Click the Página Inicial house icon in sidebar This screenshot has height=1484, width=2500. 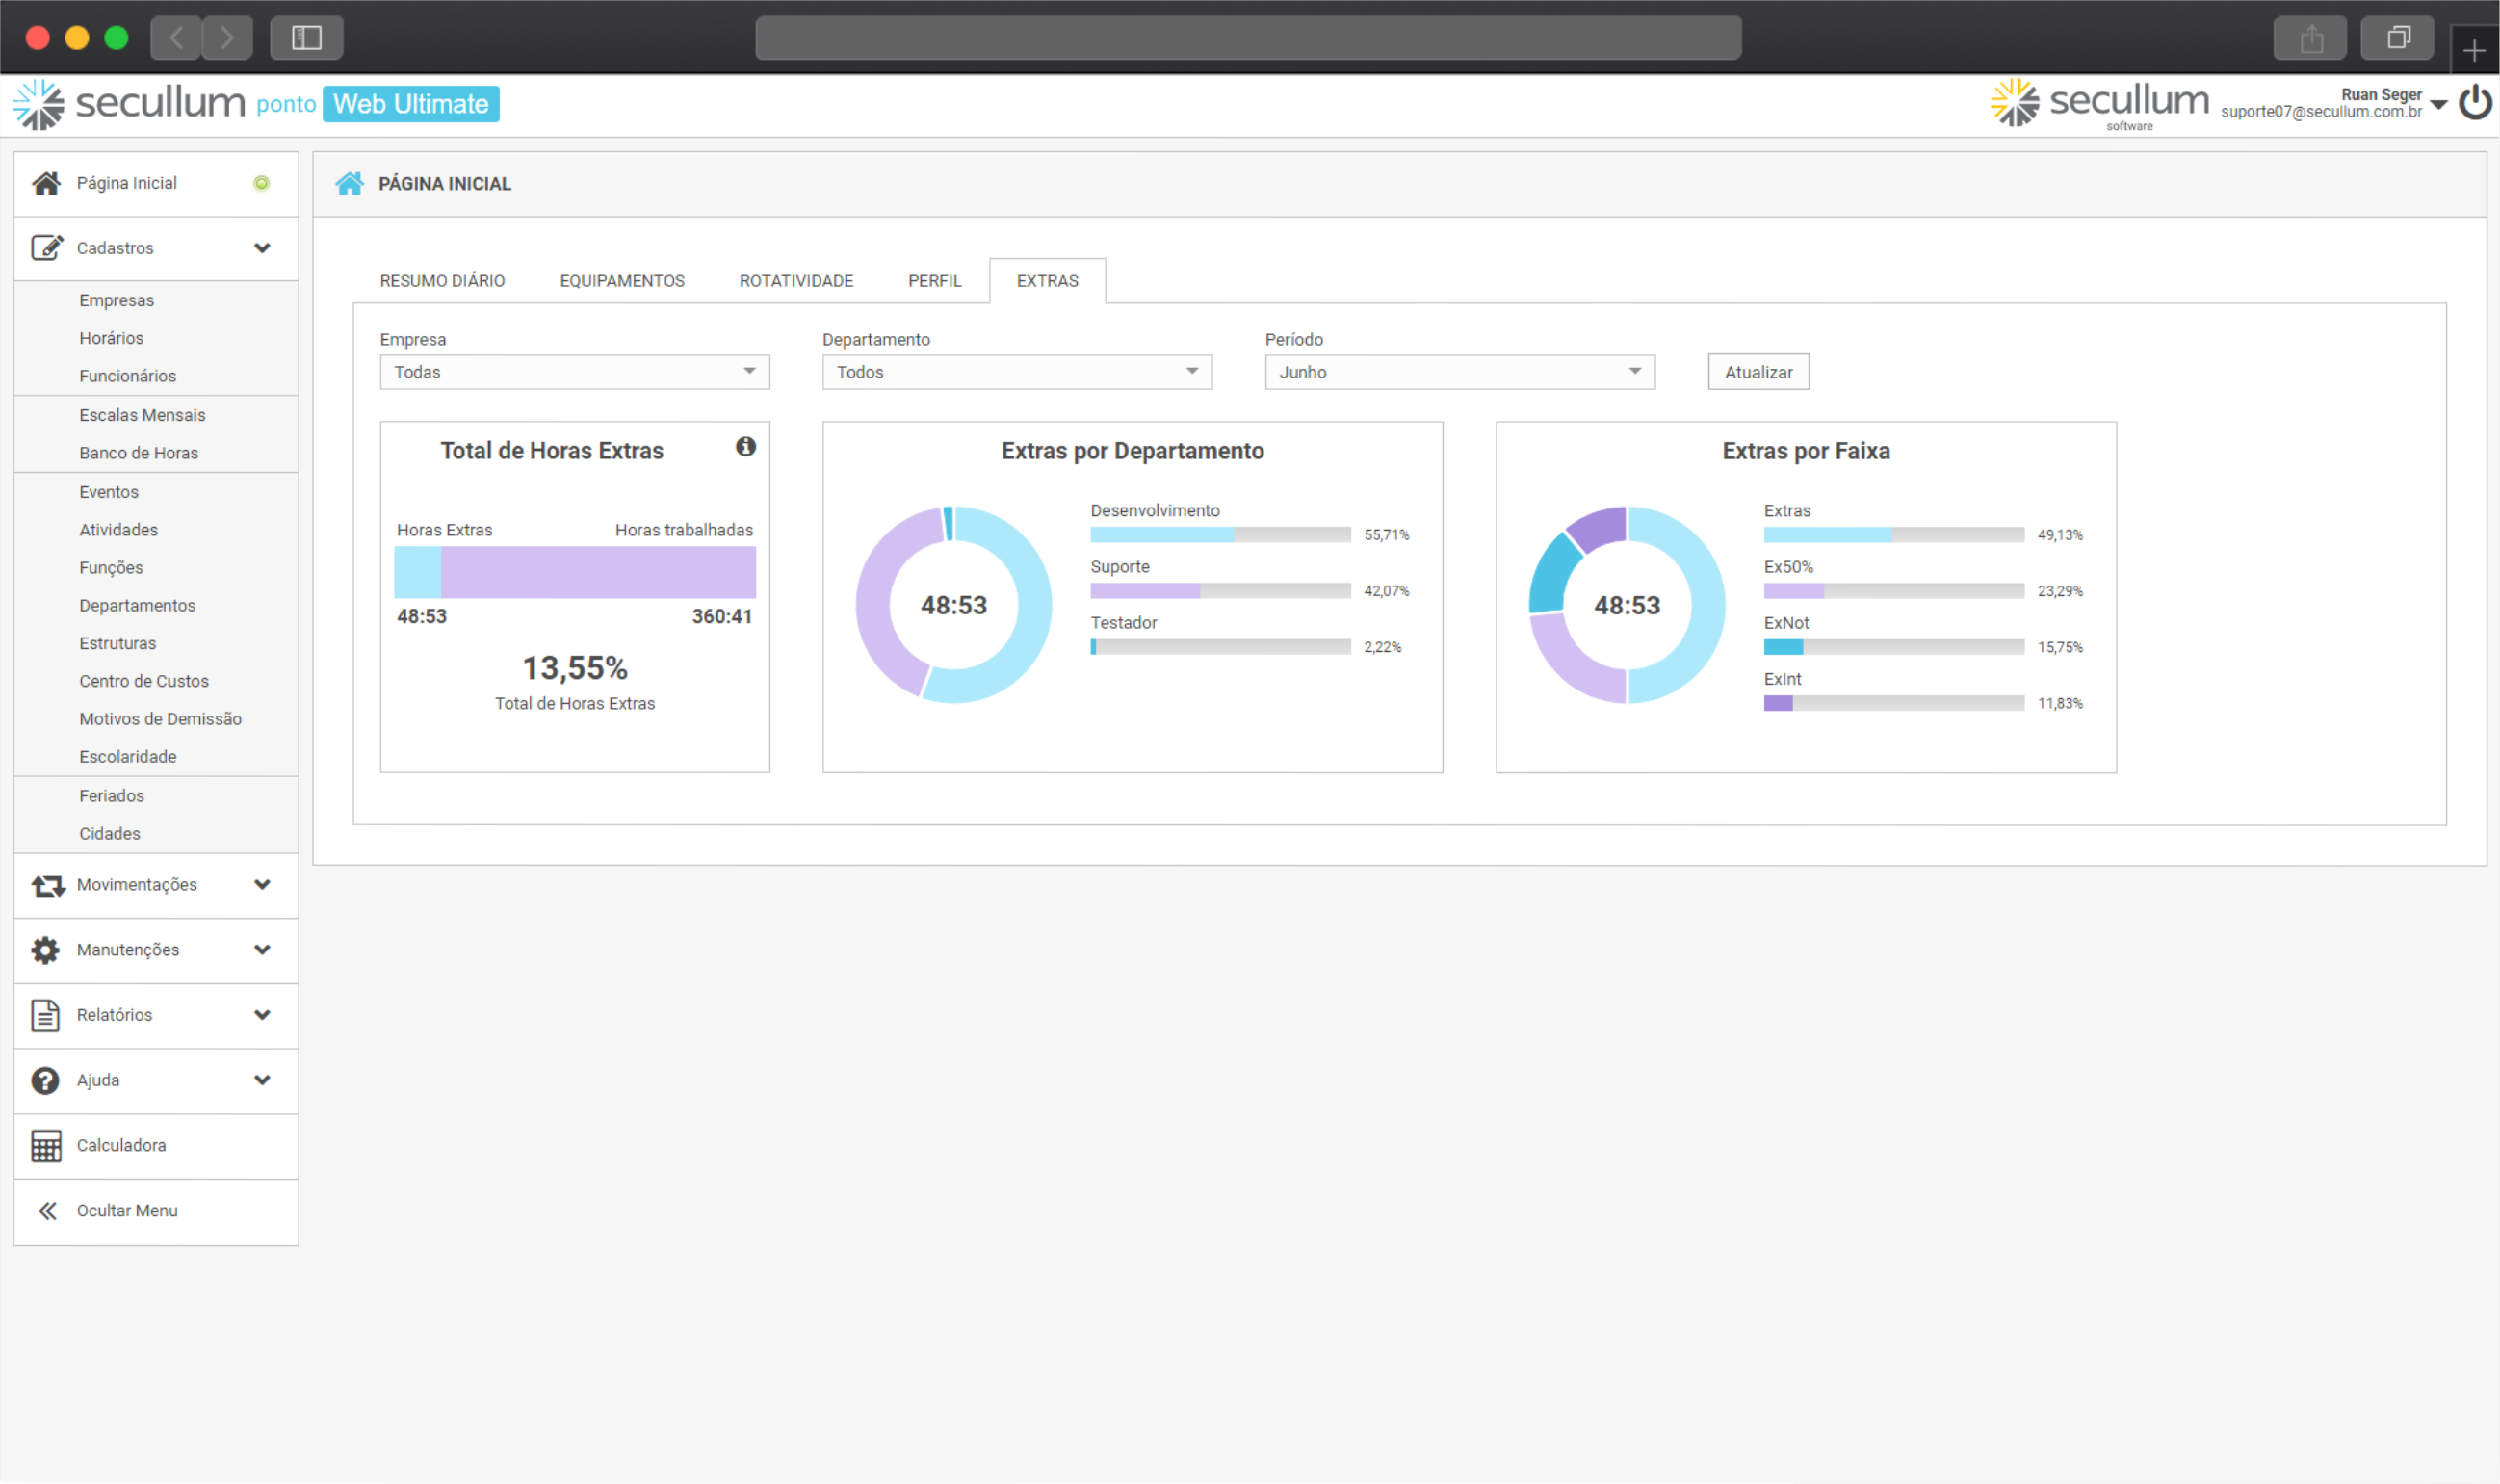click(x=46, y=183)
